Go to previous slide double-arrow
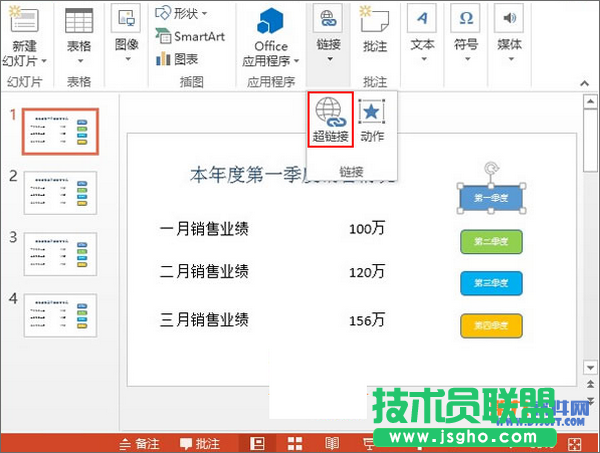600x453 pixels. click(590, 384)
